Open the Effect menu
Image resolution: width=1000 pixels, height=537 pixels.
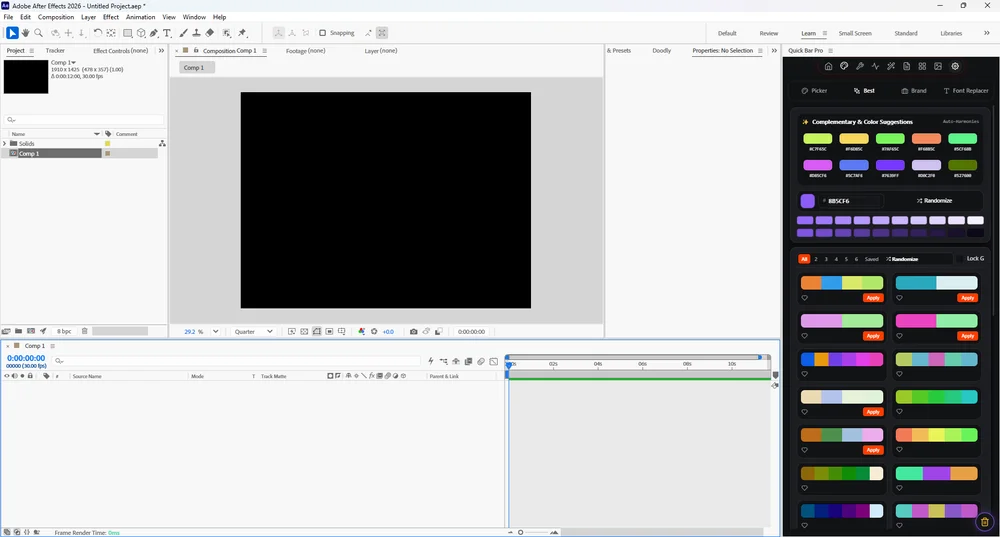coord(111,17)
